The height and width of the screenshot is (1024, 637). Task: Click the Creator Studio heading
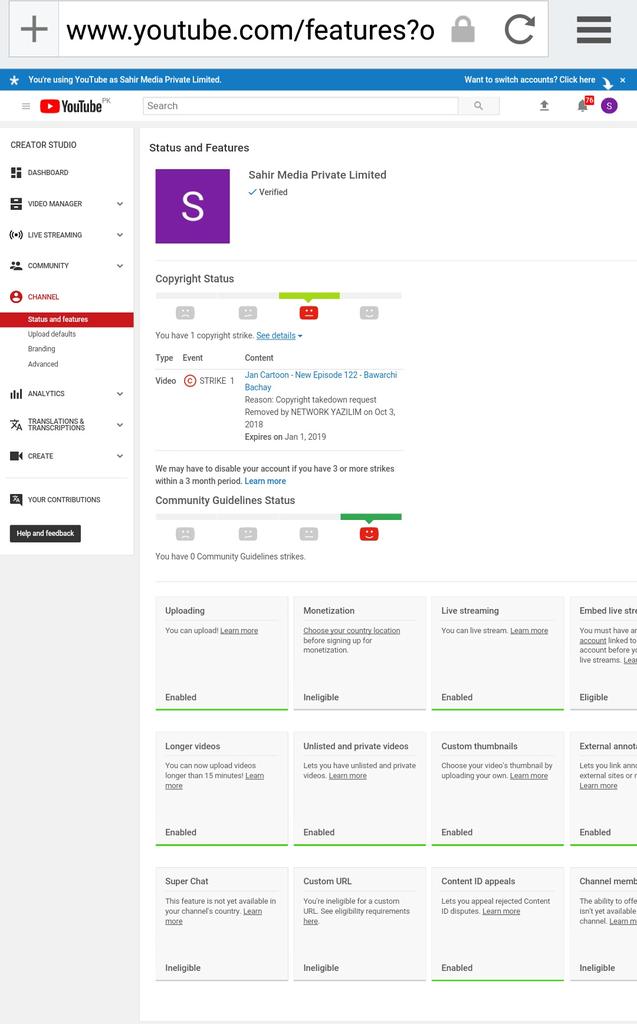point(43,145)
